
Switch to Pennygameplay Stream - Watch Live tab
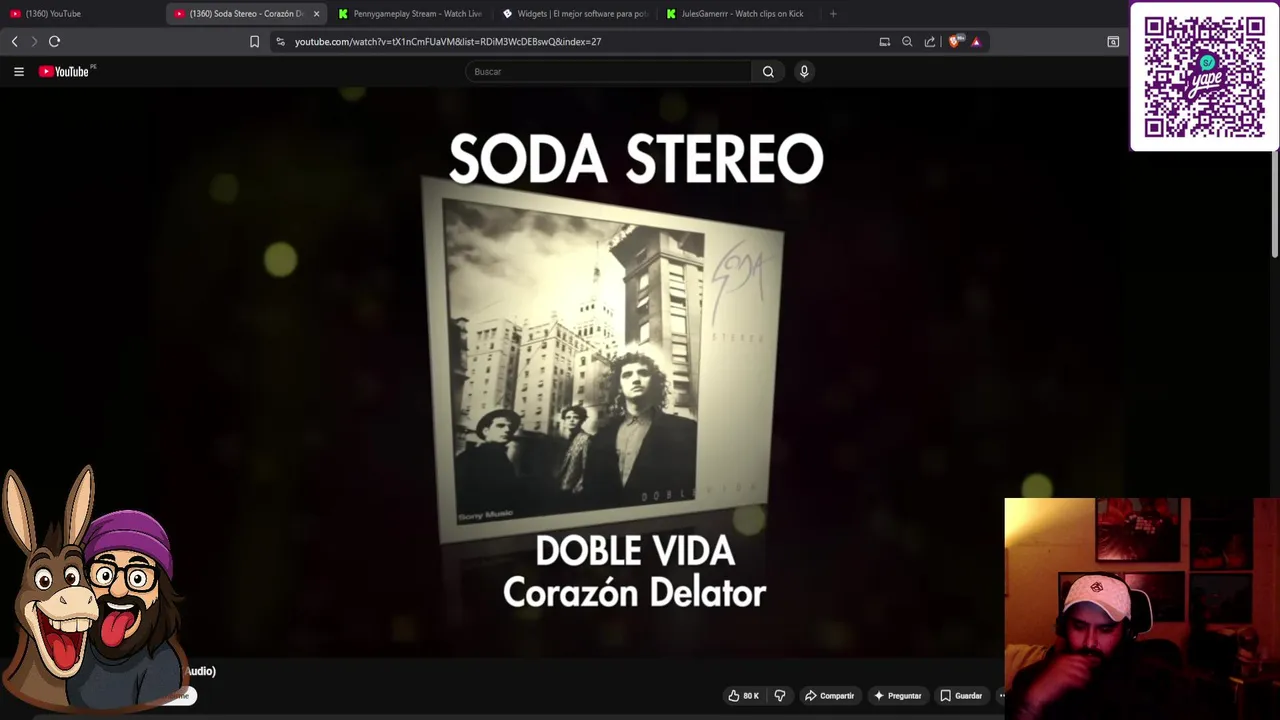click(410, 14)
